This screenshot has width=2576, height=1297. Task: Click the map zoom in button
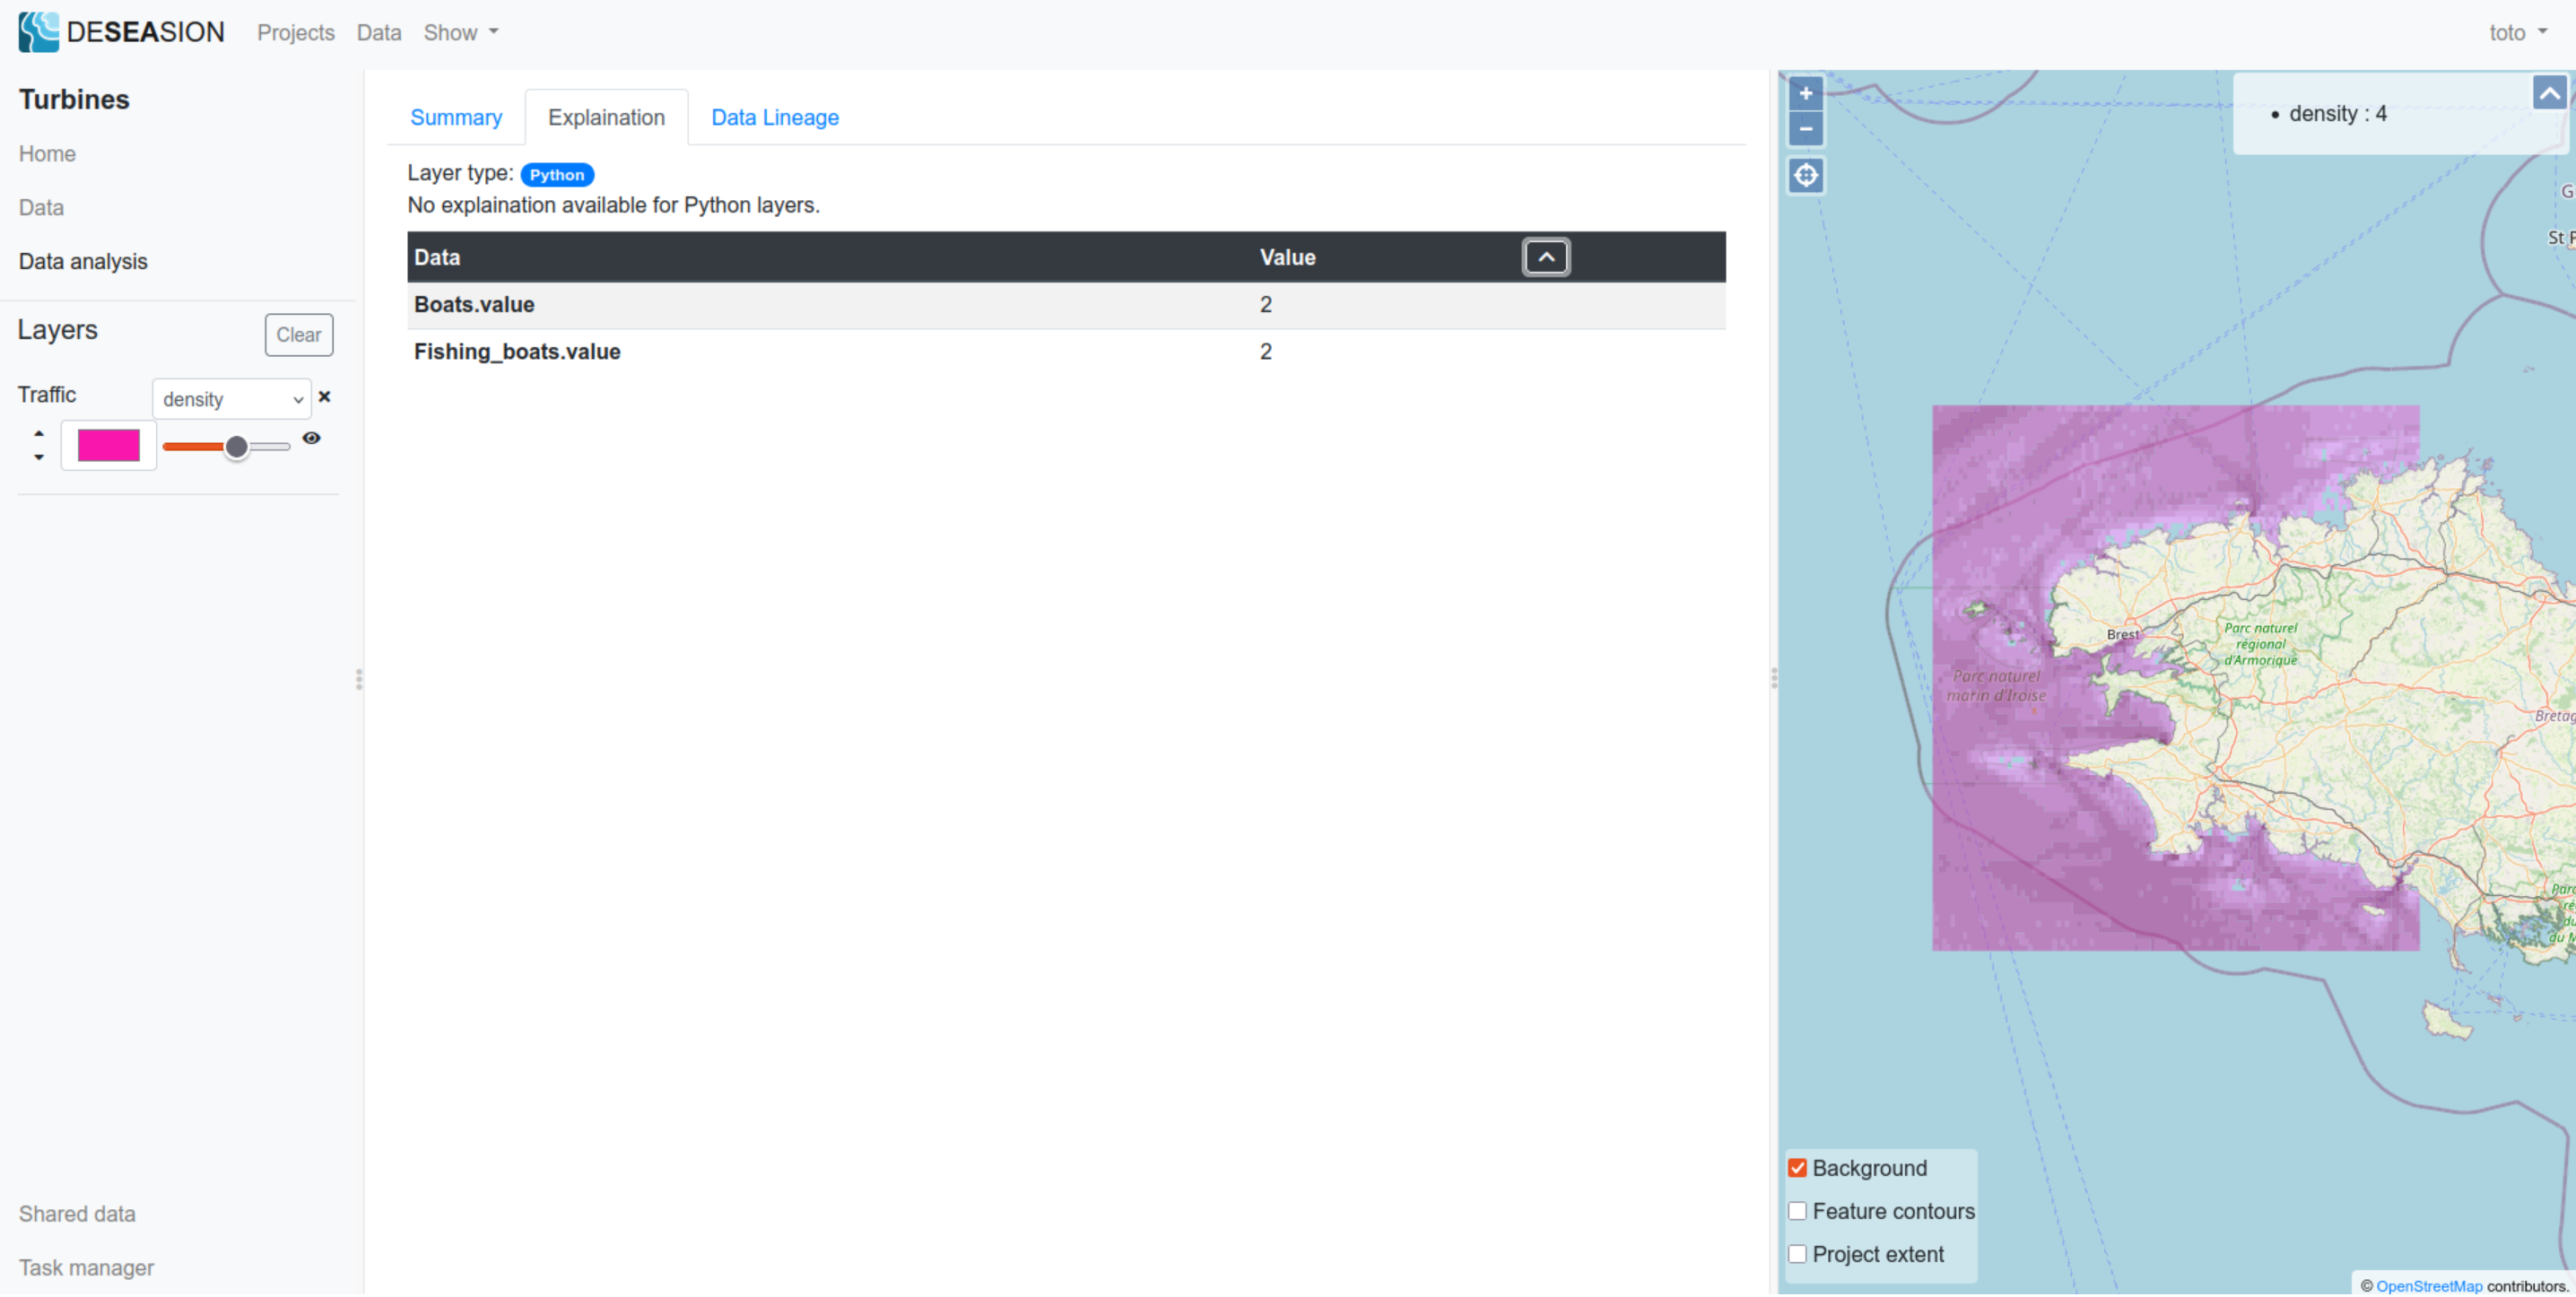tap(1805, 94)
